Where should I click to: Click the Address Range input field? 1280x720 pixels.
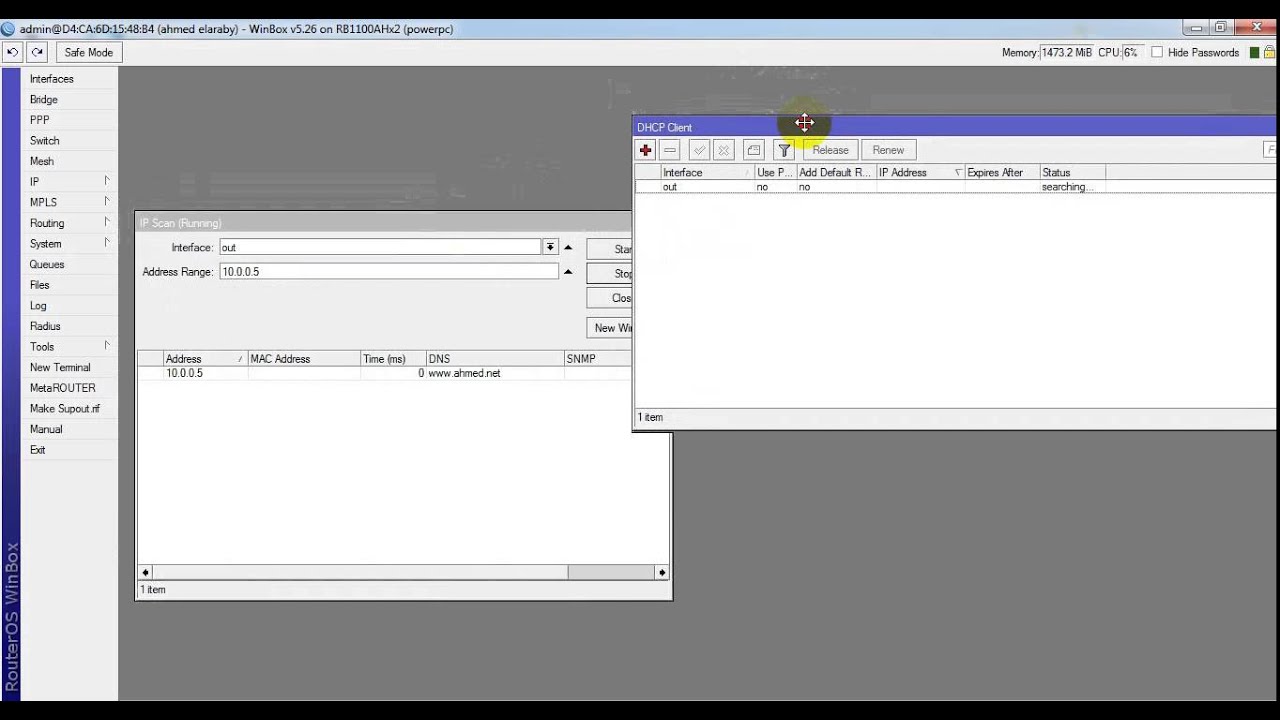389,271
